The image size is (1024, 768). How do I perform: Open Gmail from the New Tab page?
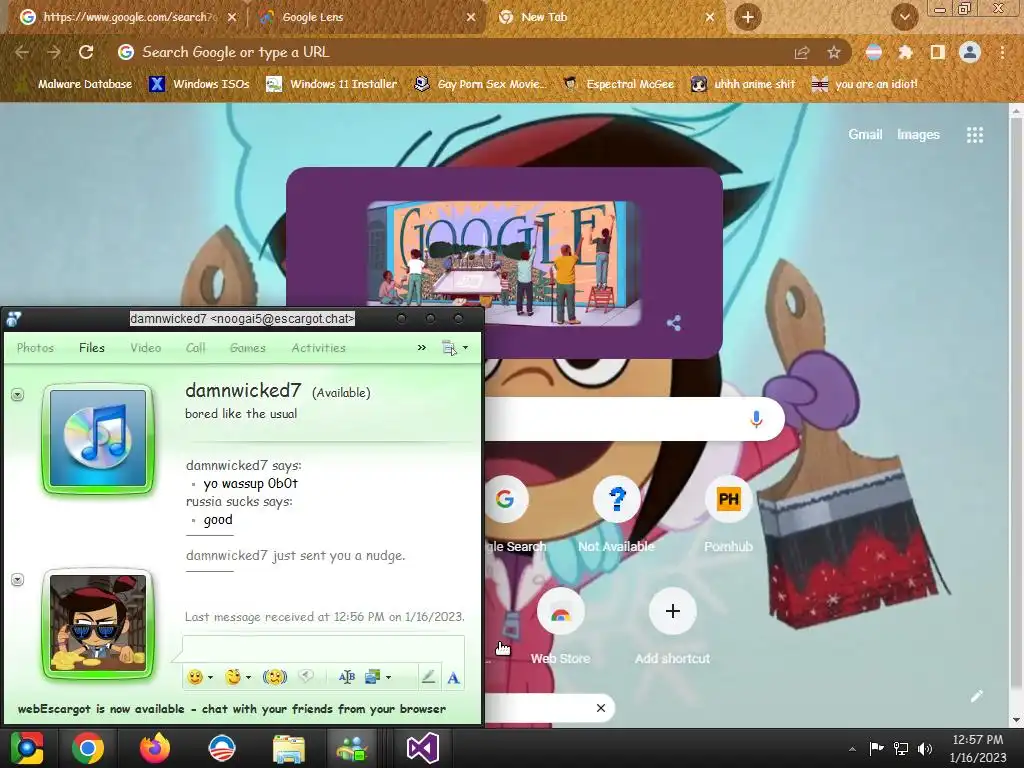click(865, 135)
